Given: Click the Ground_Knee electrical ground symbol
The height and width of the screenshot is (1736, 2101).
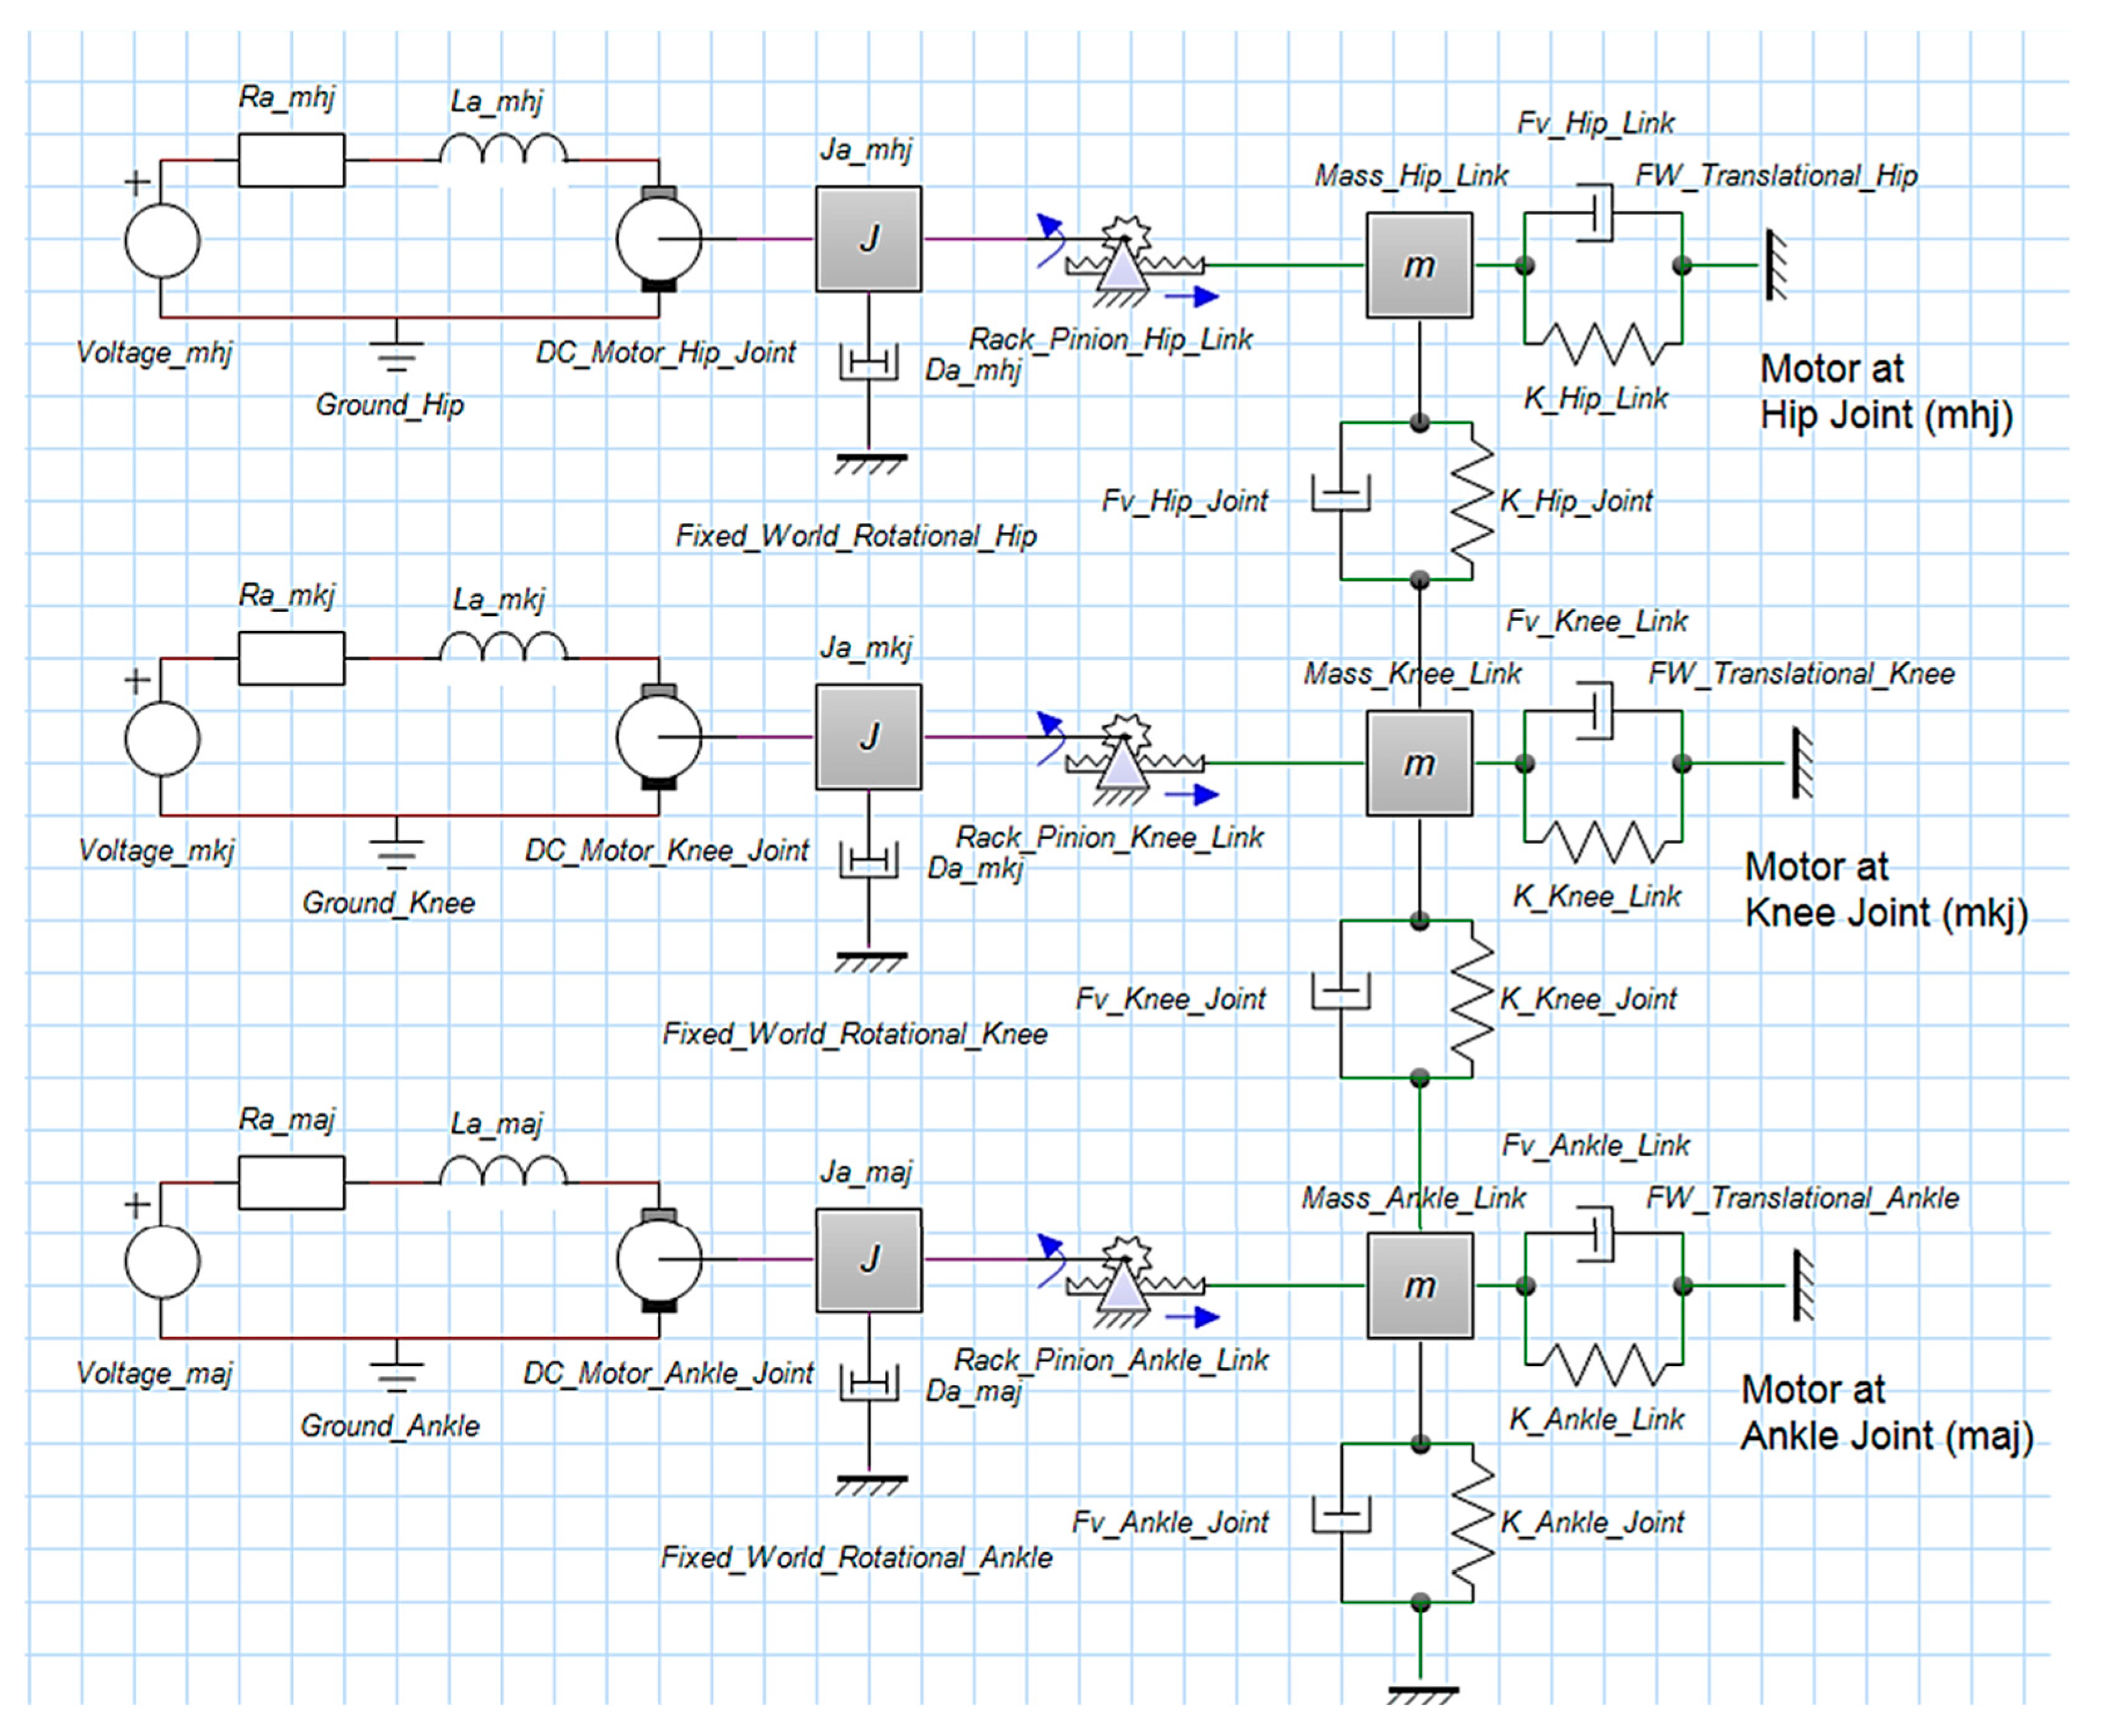Looking at the screenshot, I should coord(396,849).
